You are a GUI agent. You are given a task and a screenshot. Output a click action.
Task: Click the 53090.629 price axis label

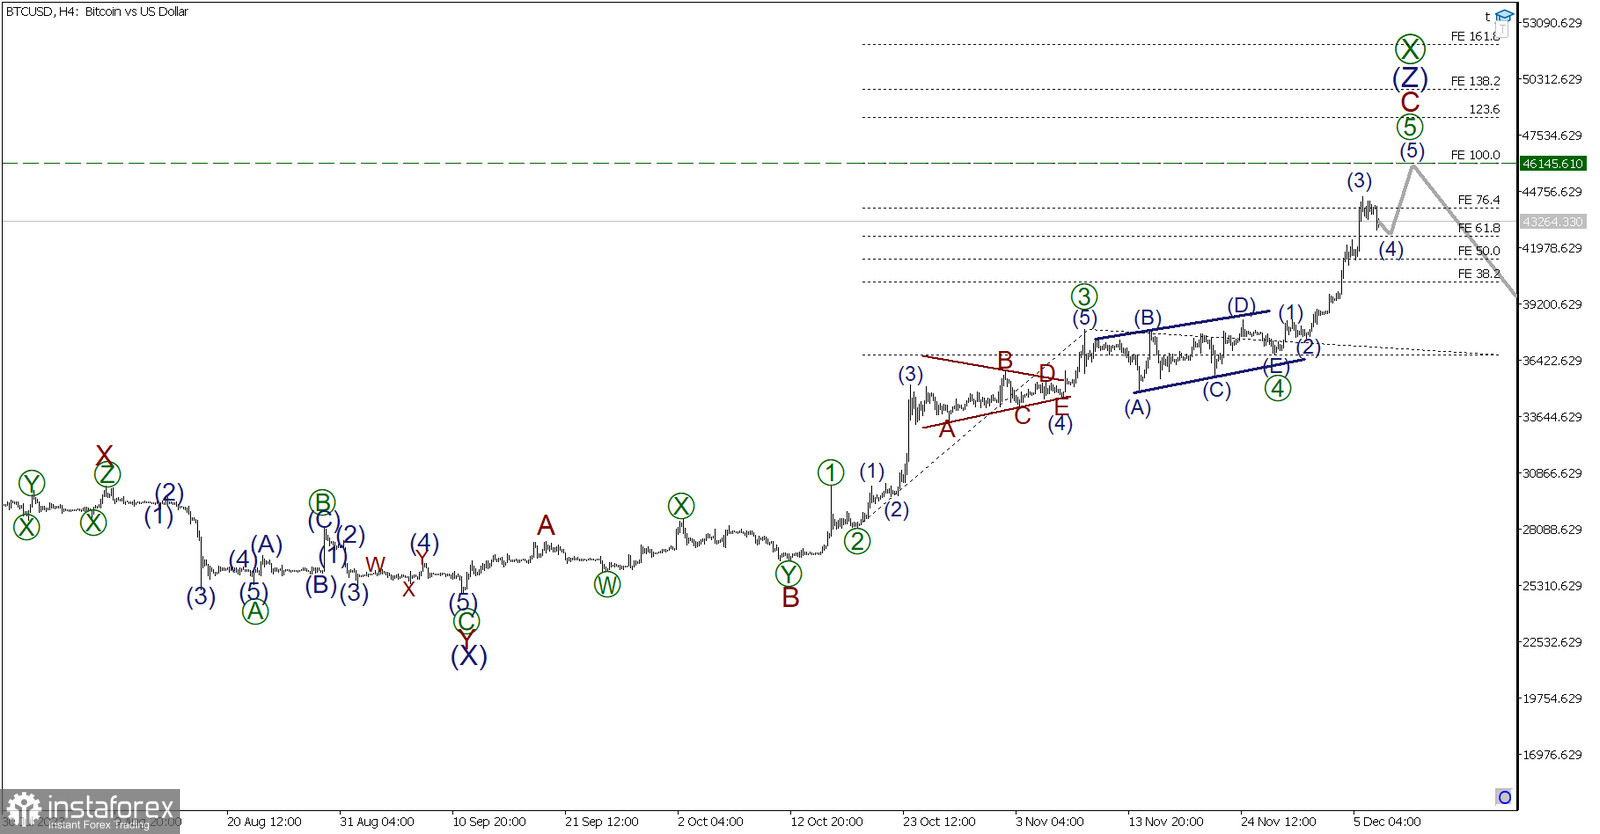[x=1552, y=23]
